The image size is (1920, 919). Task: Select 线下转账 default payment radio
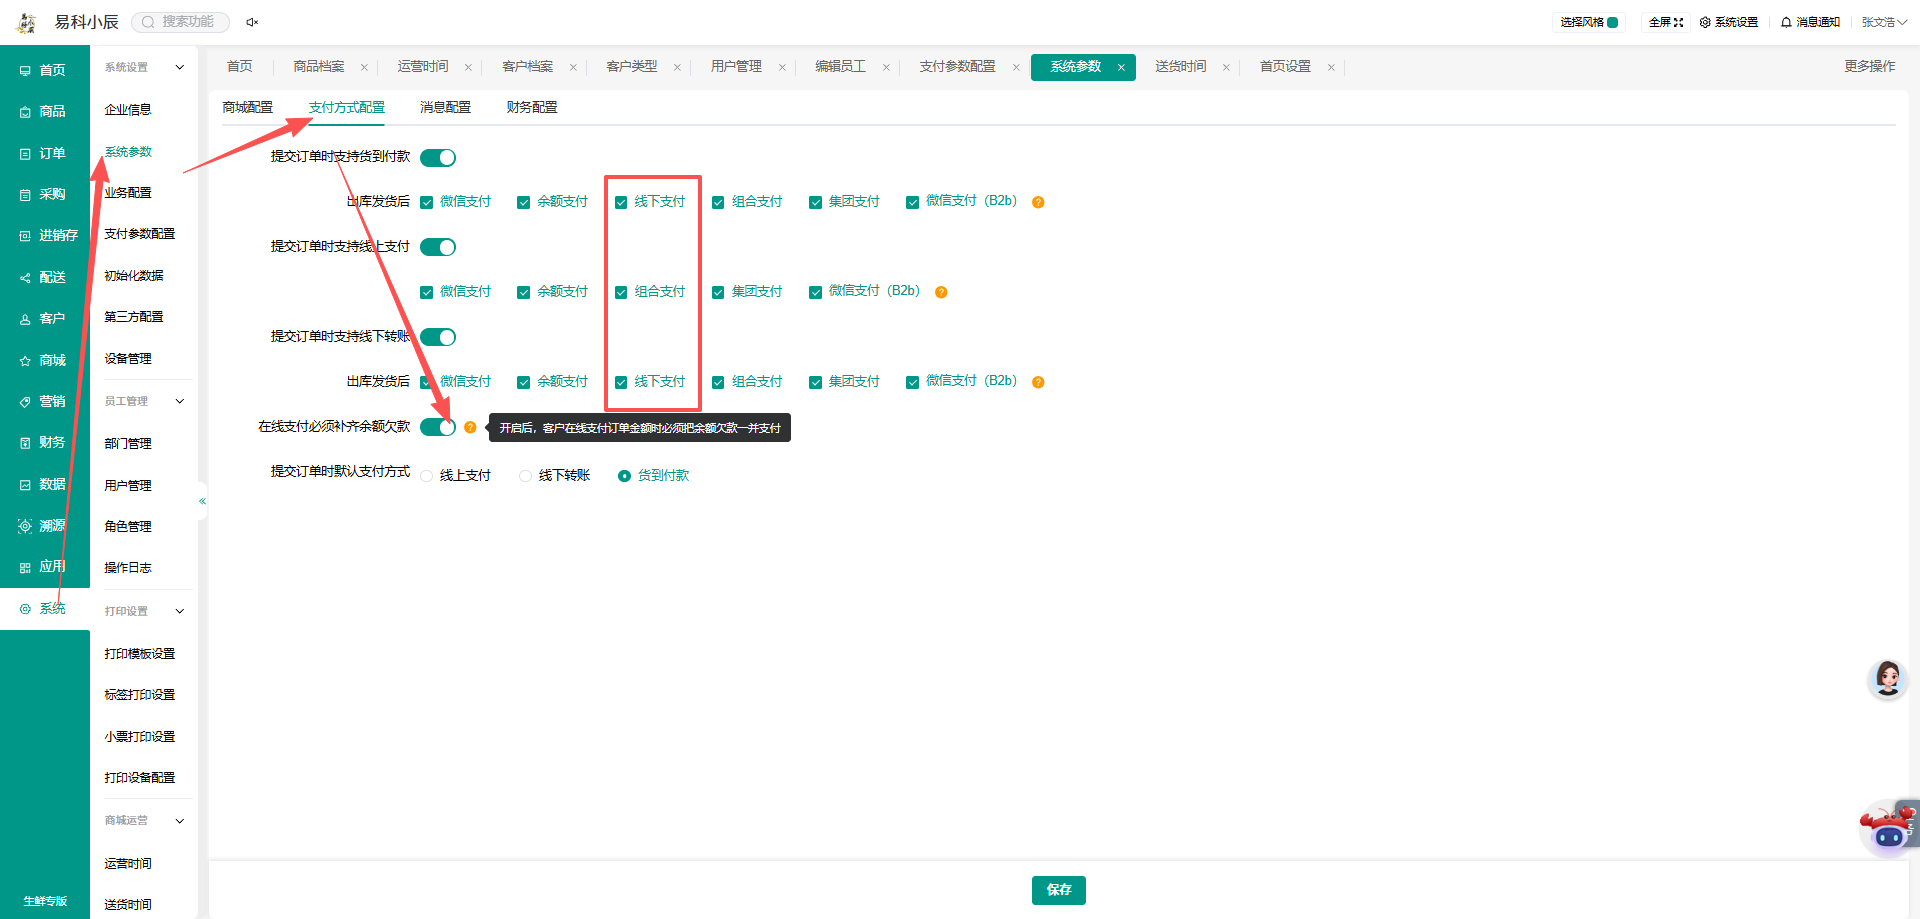(525, 476)
